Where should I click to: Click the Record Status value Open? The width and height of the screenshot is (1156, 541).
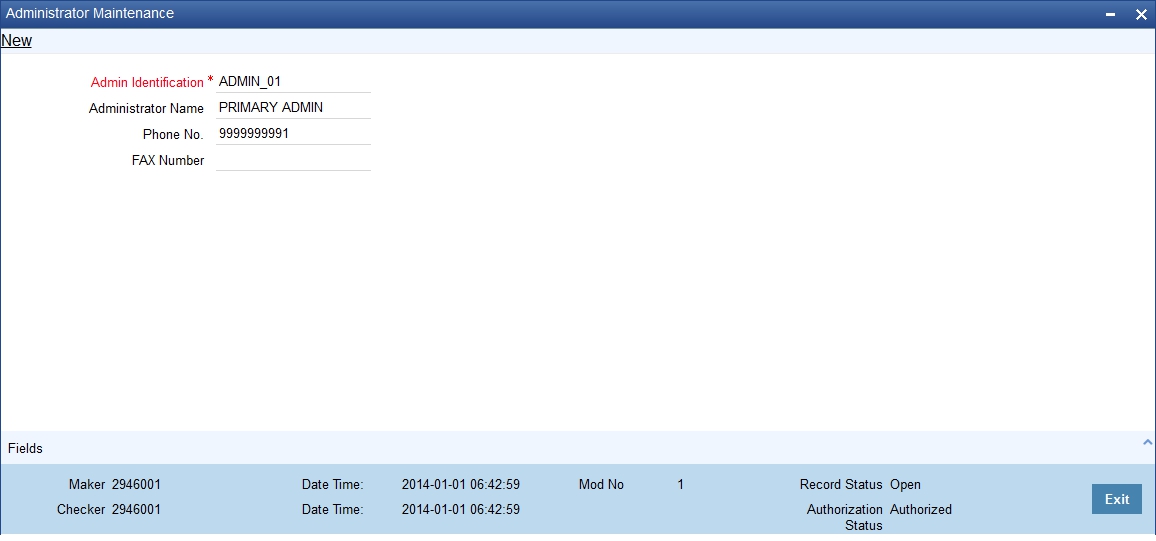click(x=905, y=484)
